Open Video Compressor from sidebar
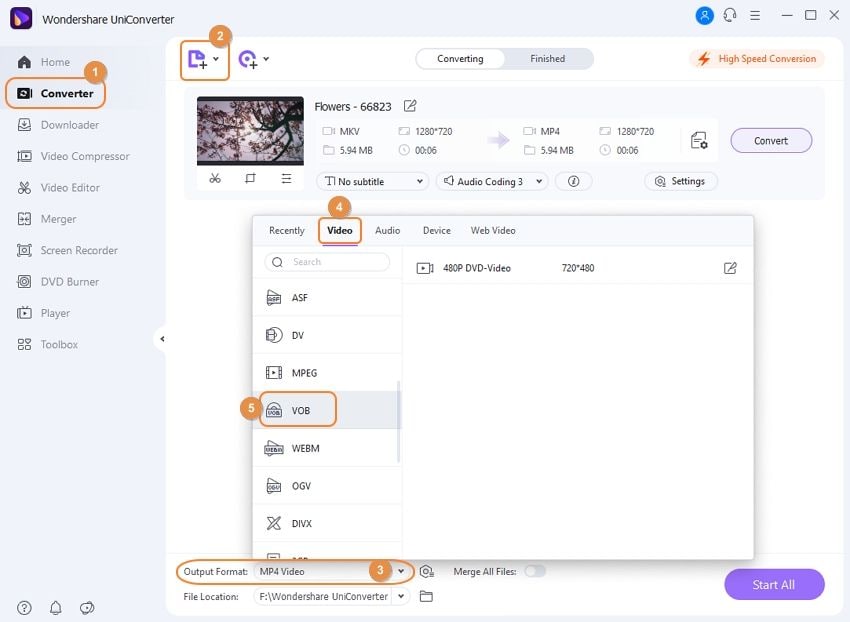850x622 pixels. [73, 156]
